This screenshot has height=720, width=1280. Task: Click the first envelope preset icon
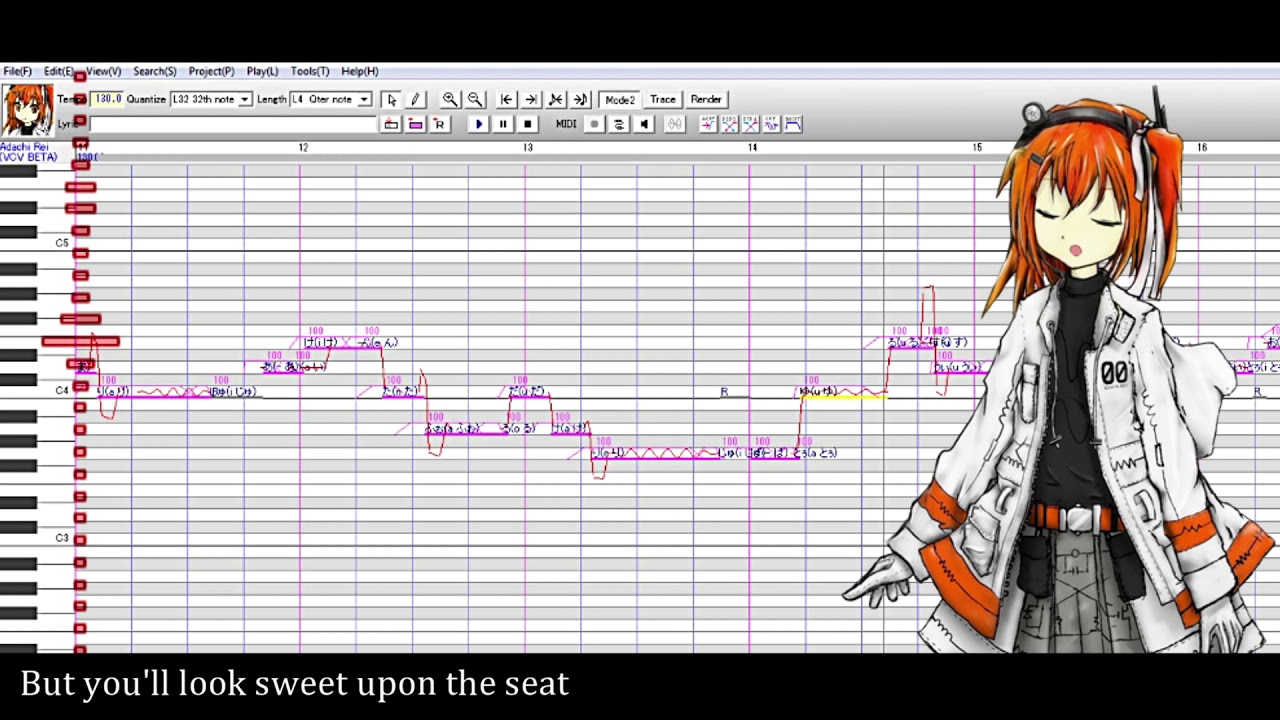click(x=708, y=124)
